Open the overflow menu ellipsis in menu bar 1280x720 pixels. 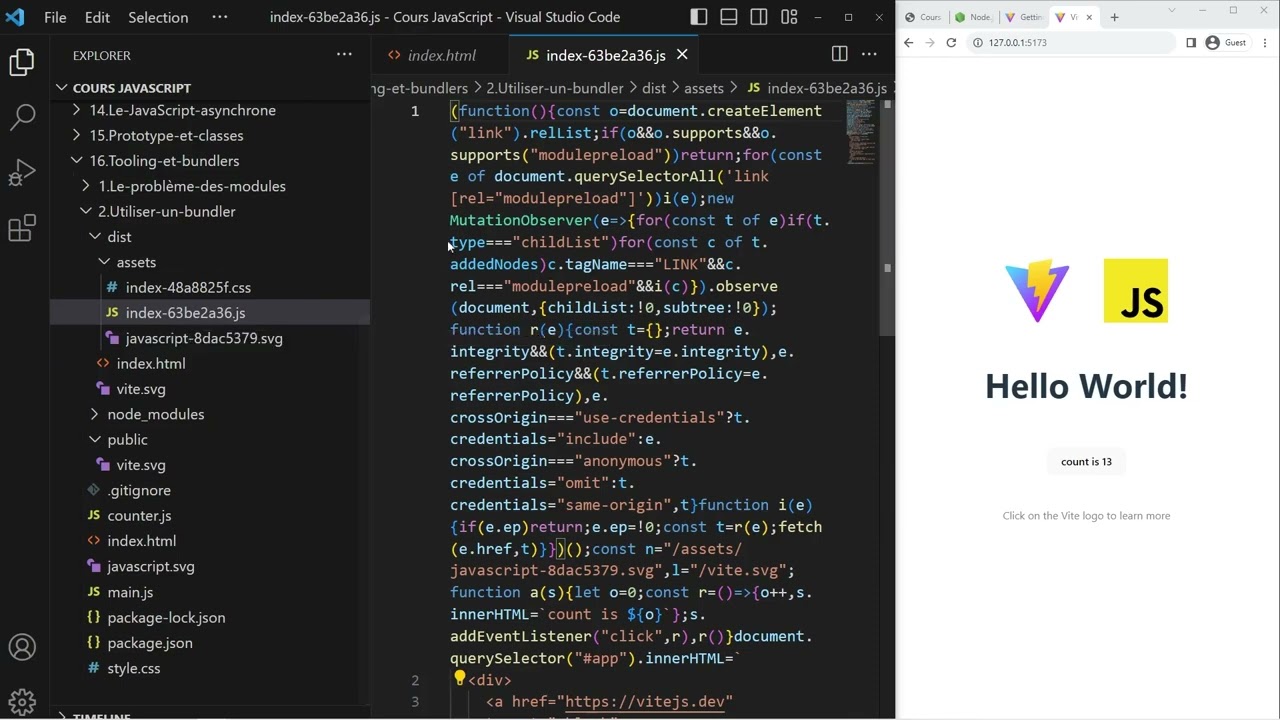pos(220,17)
